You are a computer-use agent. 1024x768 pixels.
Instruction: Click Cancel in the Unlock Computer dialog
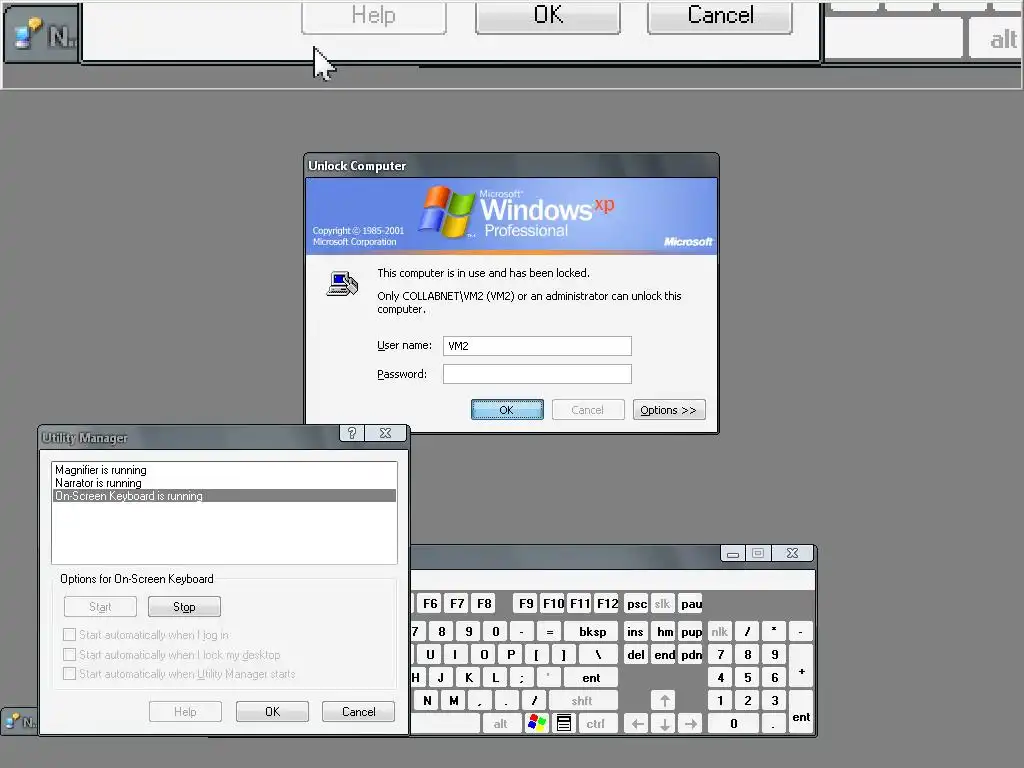[588, 409]
